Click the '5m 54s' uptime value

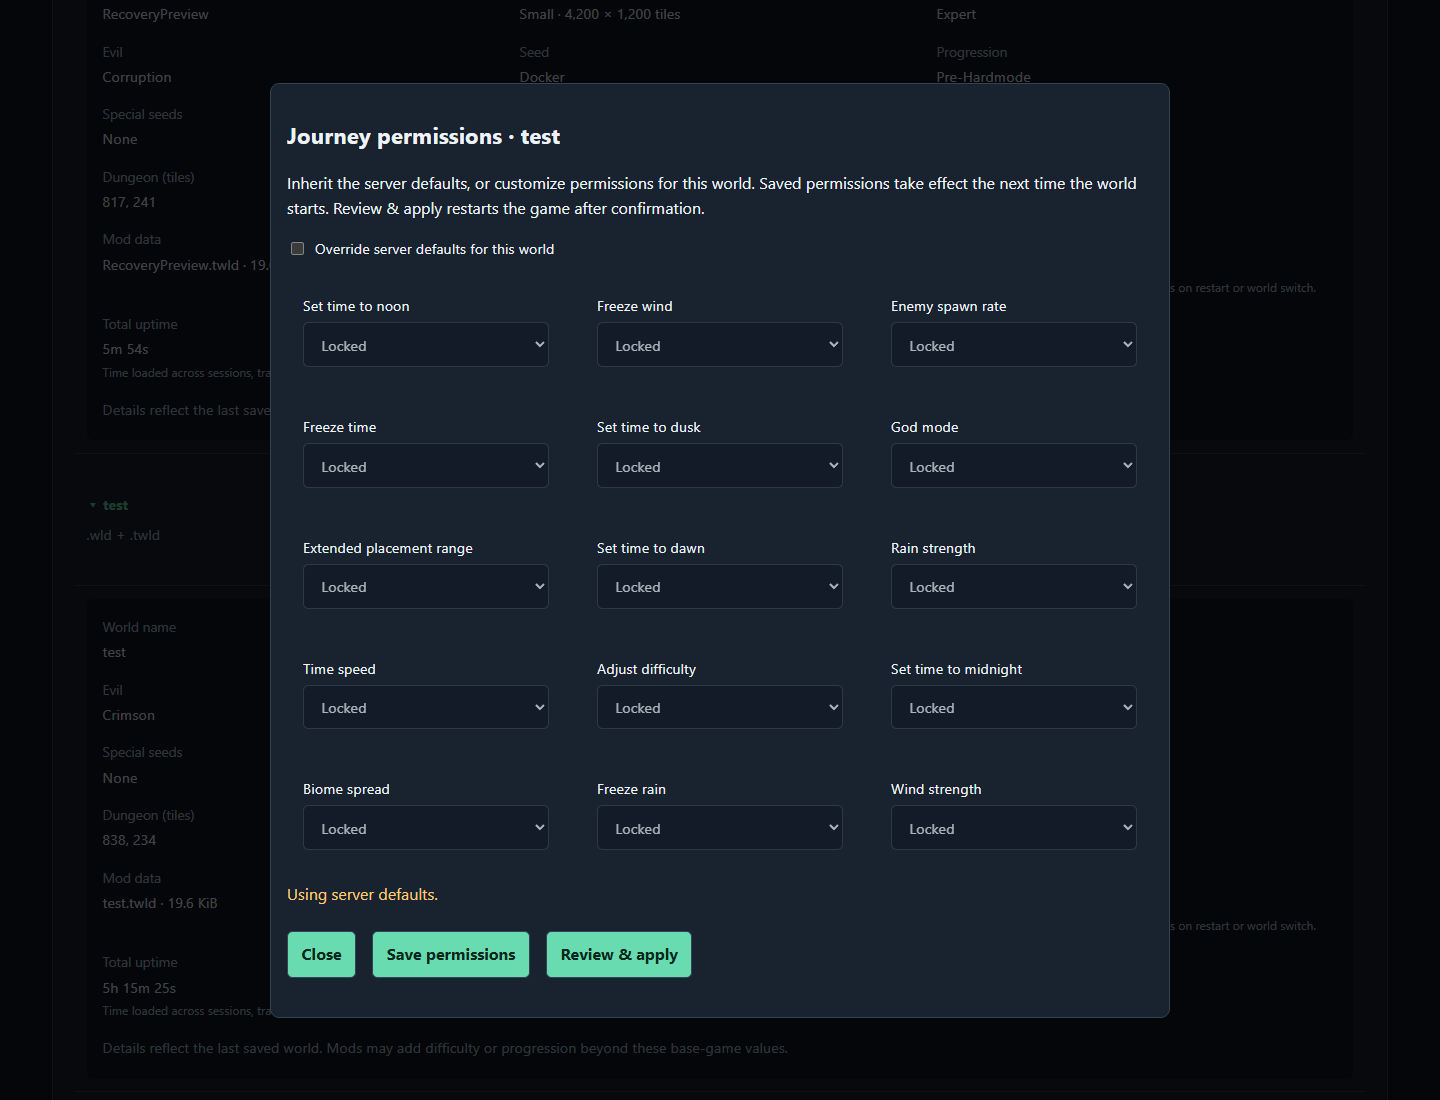pyautogui.click(x=125, y=350)
